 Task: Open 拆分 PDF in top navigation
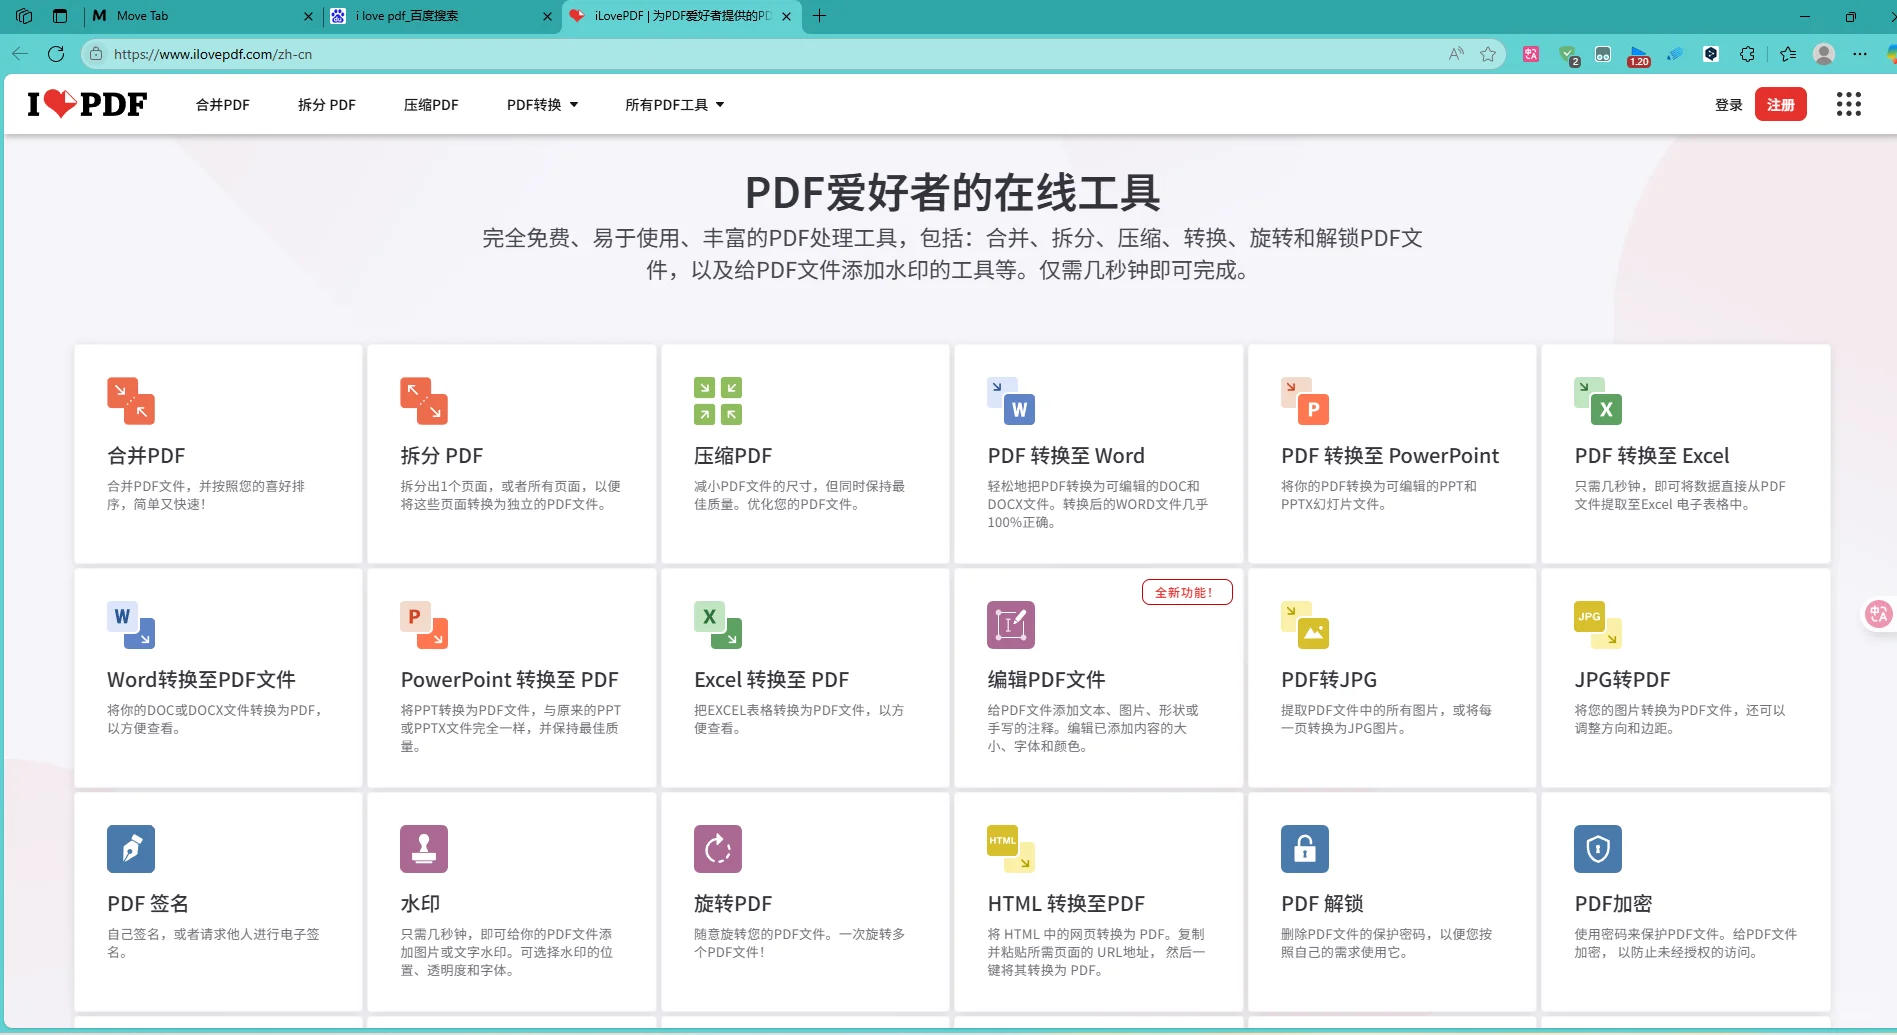[x=327, y=105]
